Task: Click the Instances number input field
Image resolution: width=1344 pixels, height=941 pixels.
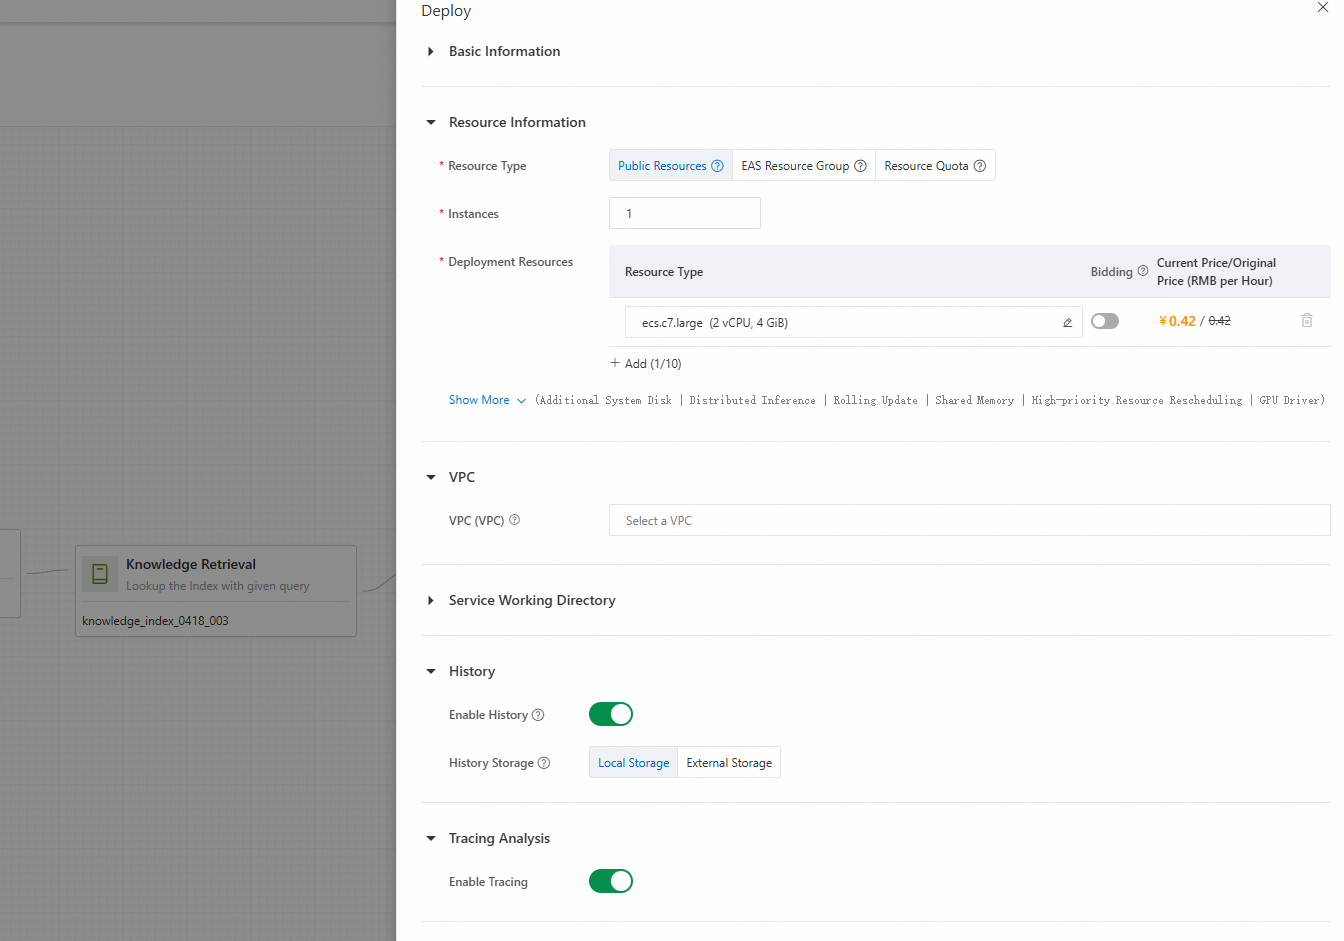Action: [684, 213]
